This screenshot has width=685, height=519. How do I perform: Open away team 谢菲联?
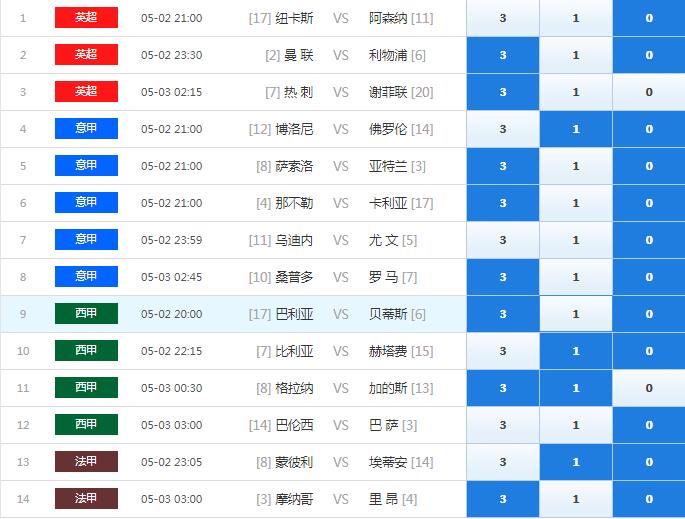pyautogui.click(x=388, y=92)
